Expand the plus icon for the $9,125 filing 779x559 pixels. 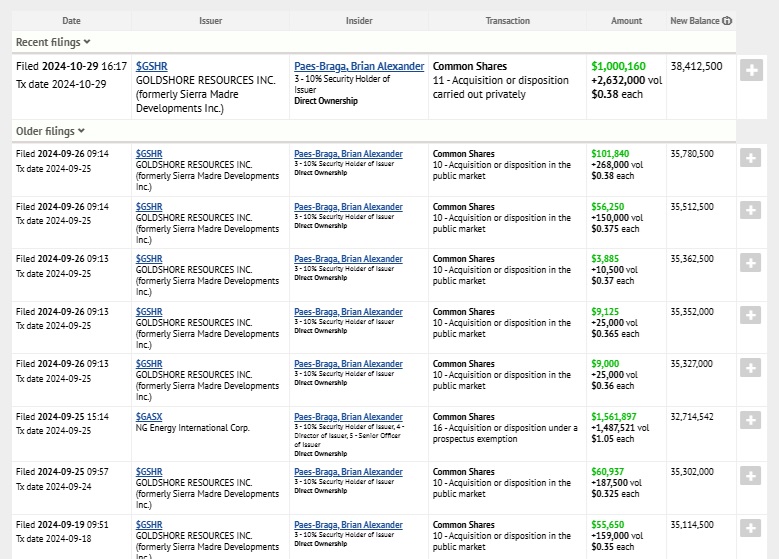[x=750, y=315]
